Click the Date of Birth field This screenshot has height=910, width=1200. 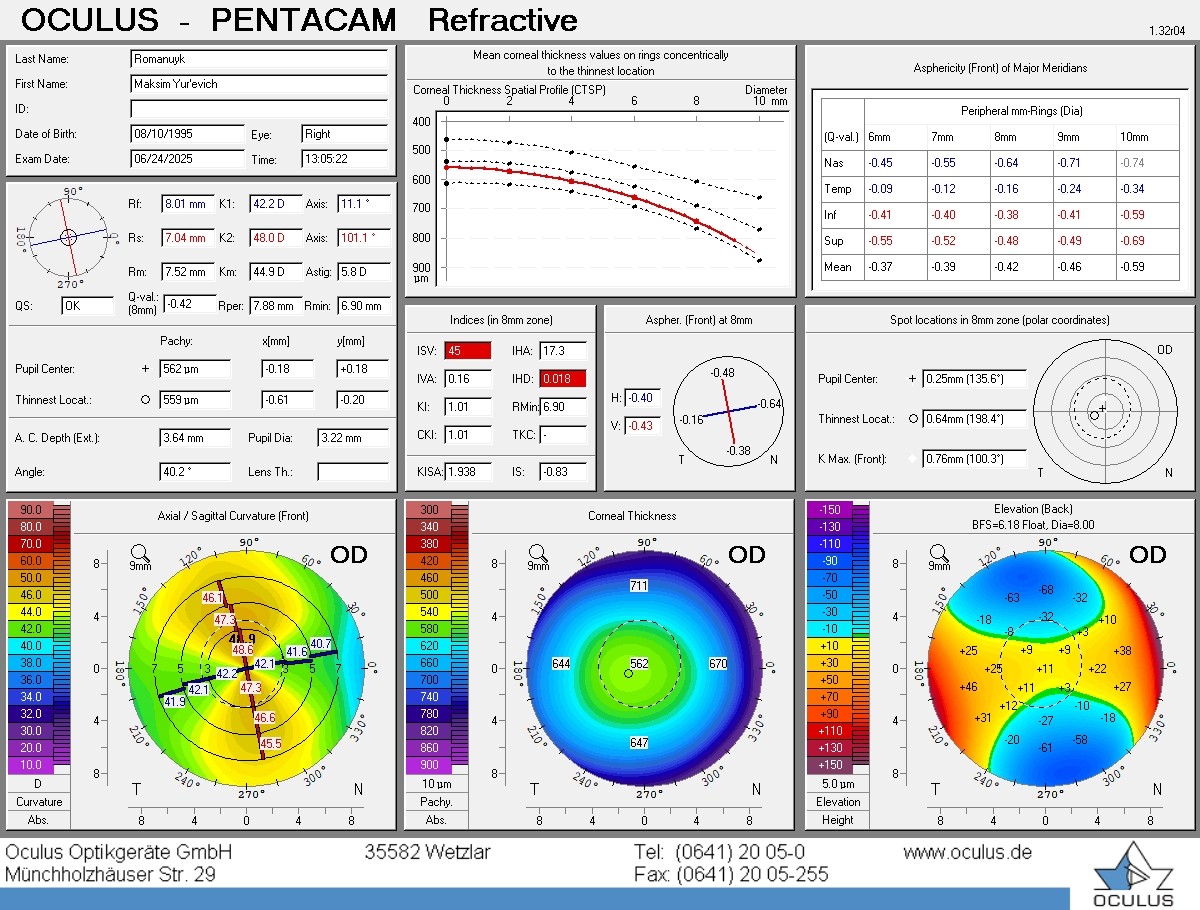188,134
